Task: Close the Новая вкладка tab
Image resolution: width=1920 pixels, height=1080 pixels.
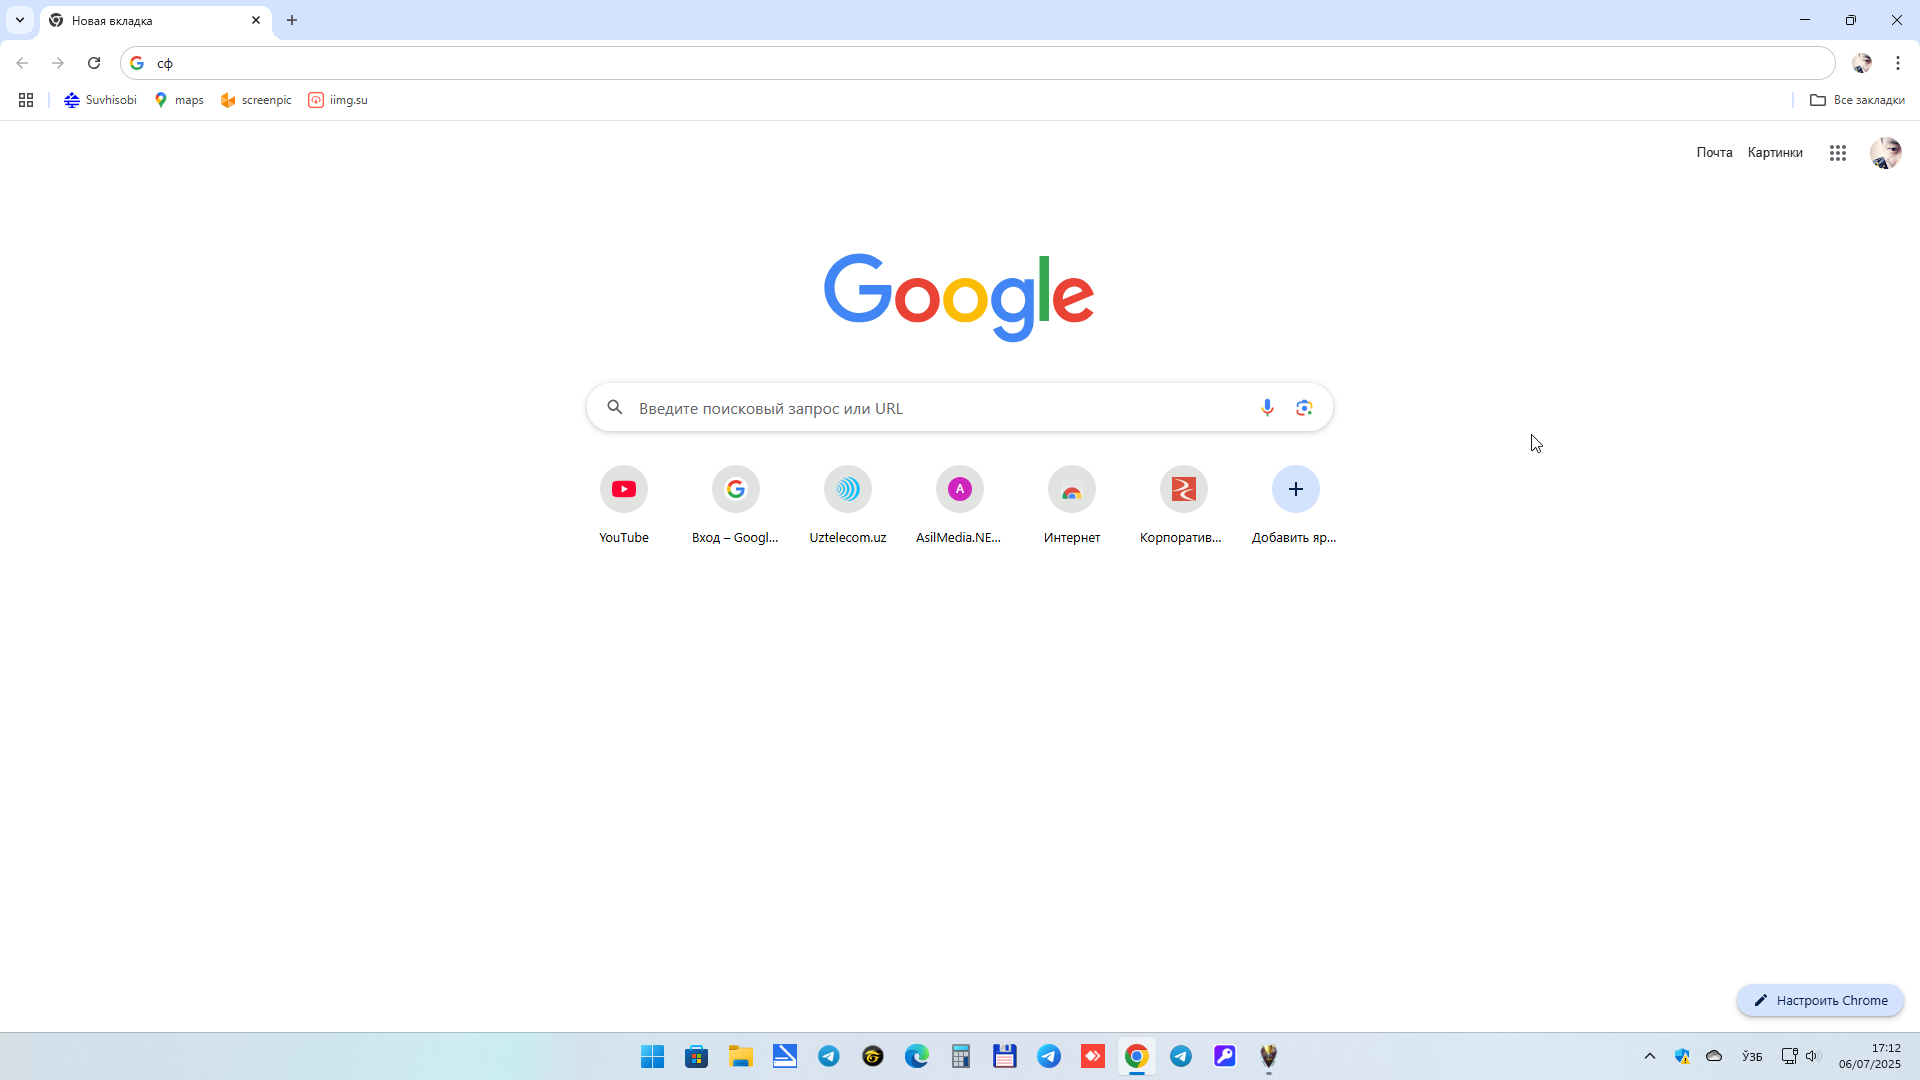Action: point(256,20)
